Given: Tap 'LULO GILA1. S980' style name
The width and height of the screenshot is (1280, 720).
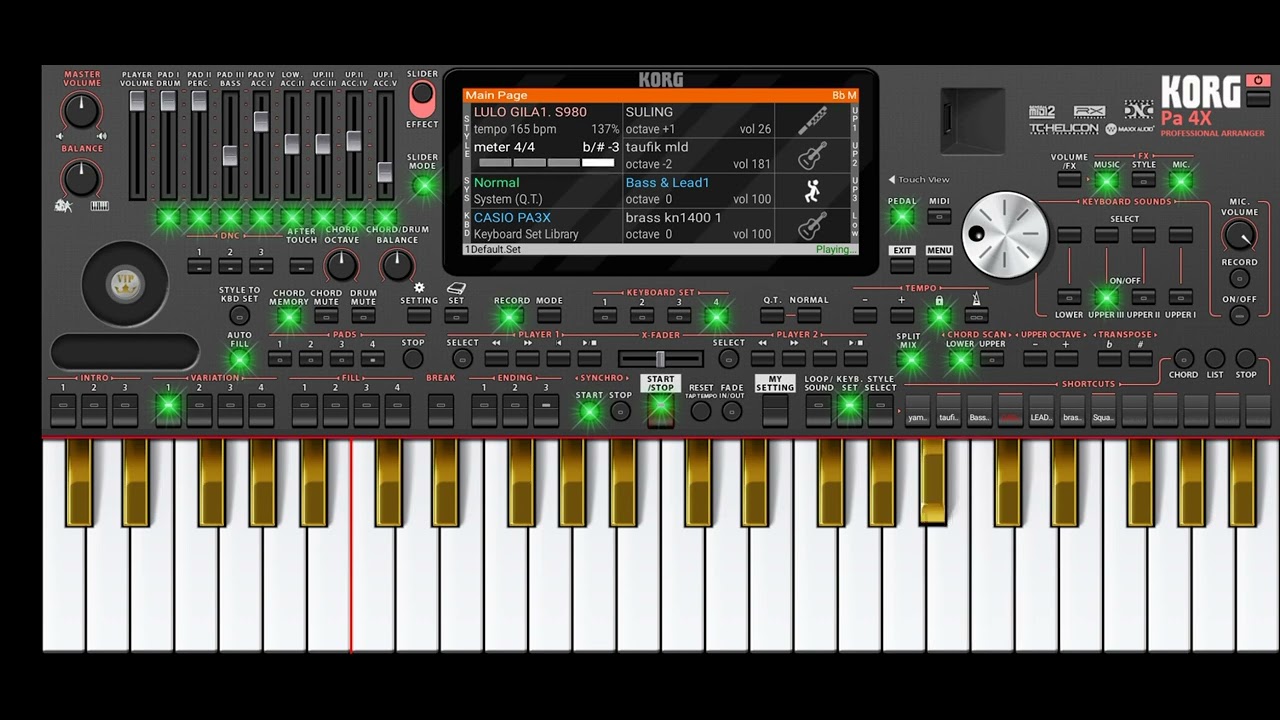Looking at the screenshot, I should pyautogui.click(x=530, y=112).
